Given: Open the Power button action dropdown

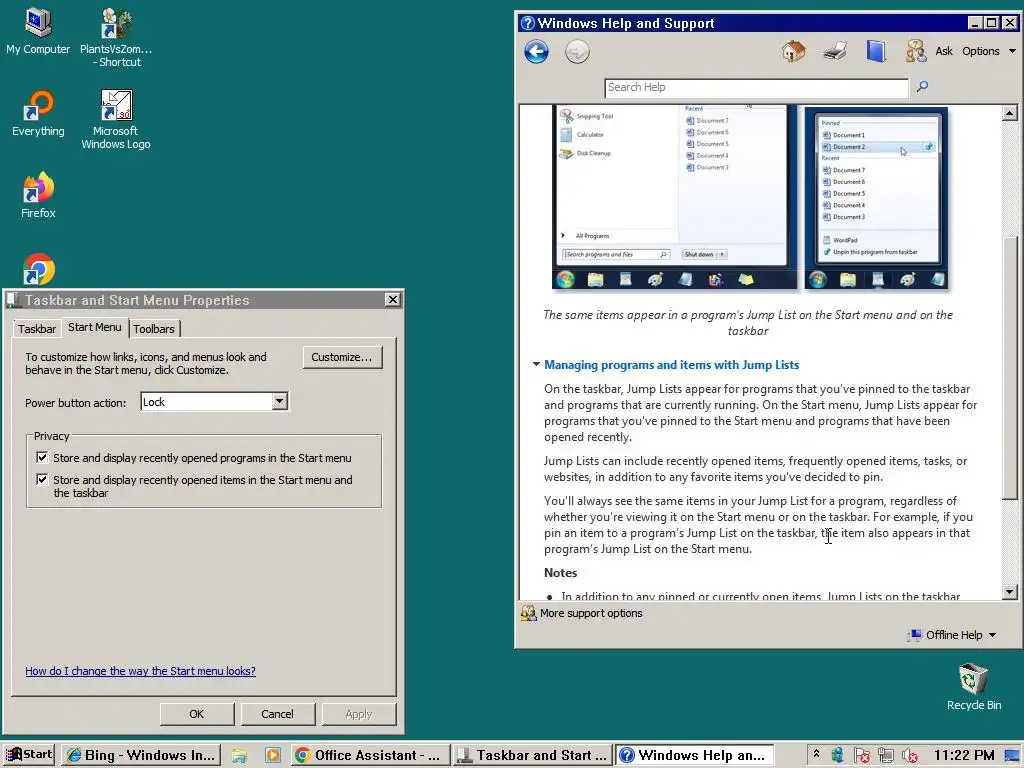Looking at the screenshot, I should 280,401.
